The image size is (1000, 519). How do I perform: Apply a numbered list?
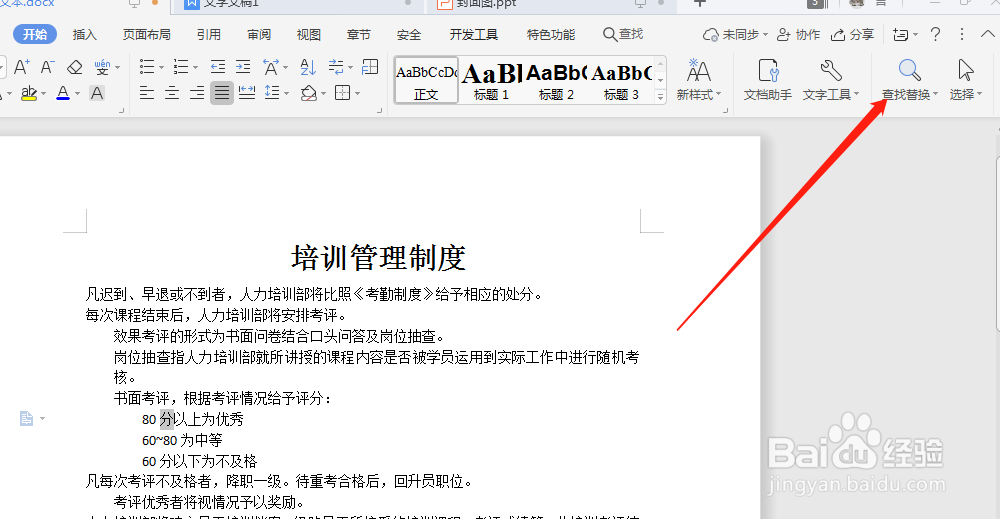pyautogui.click(x=181, y=66)
